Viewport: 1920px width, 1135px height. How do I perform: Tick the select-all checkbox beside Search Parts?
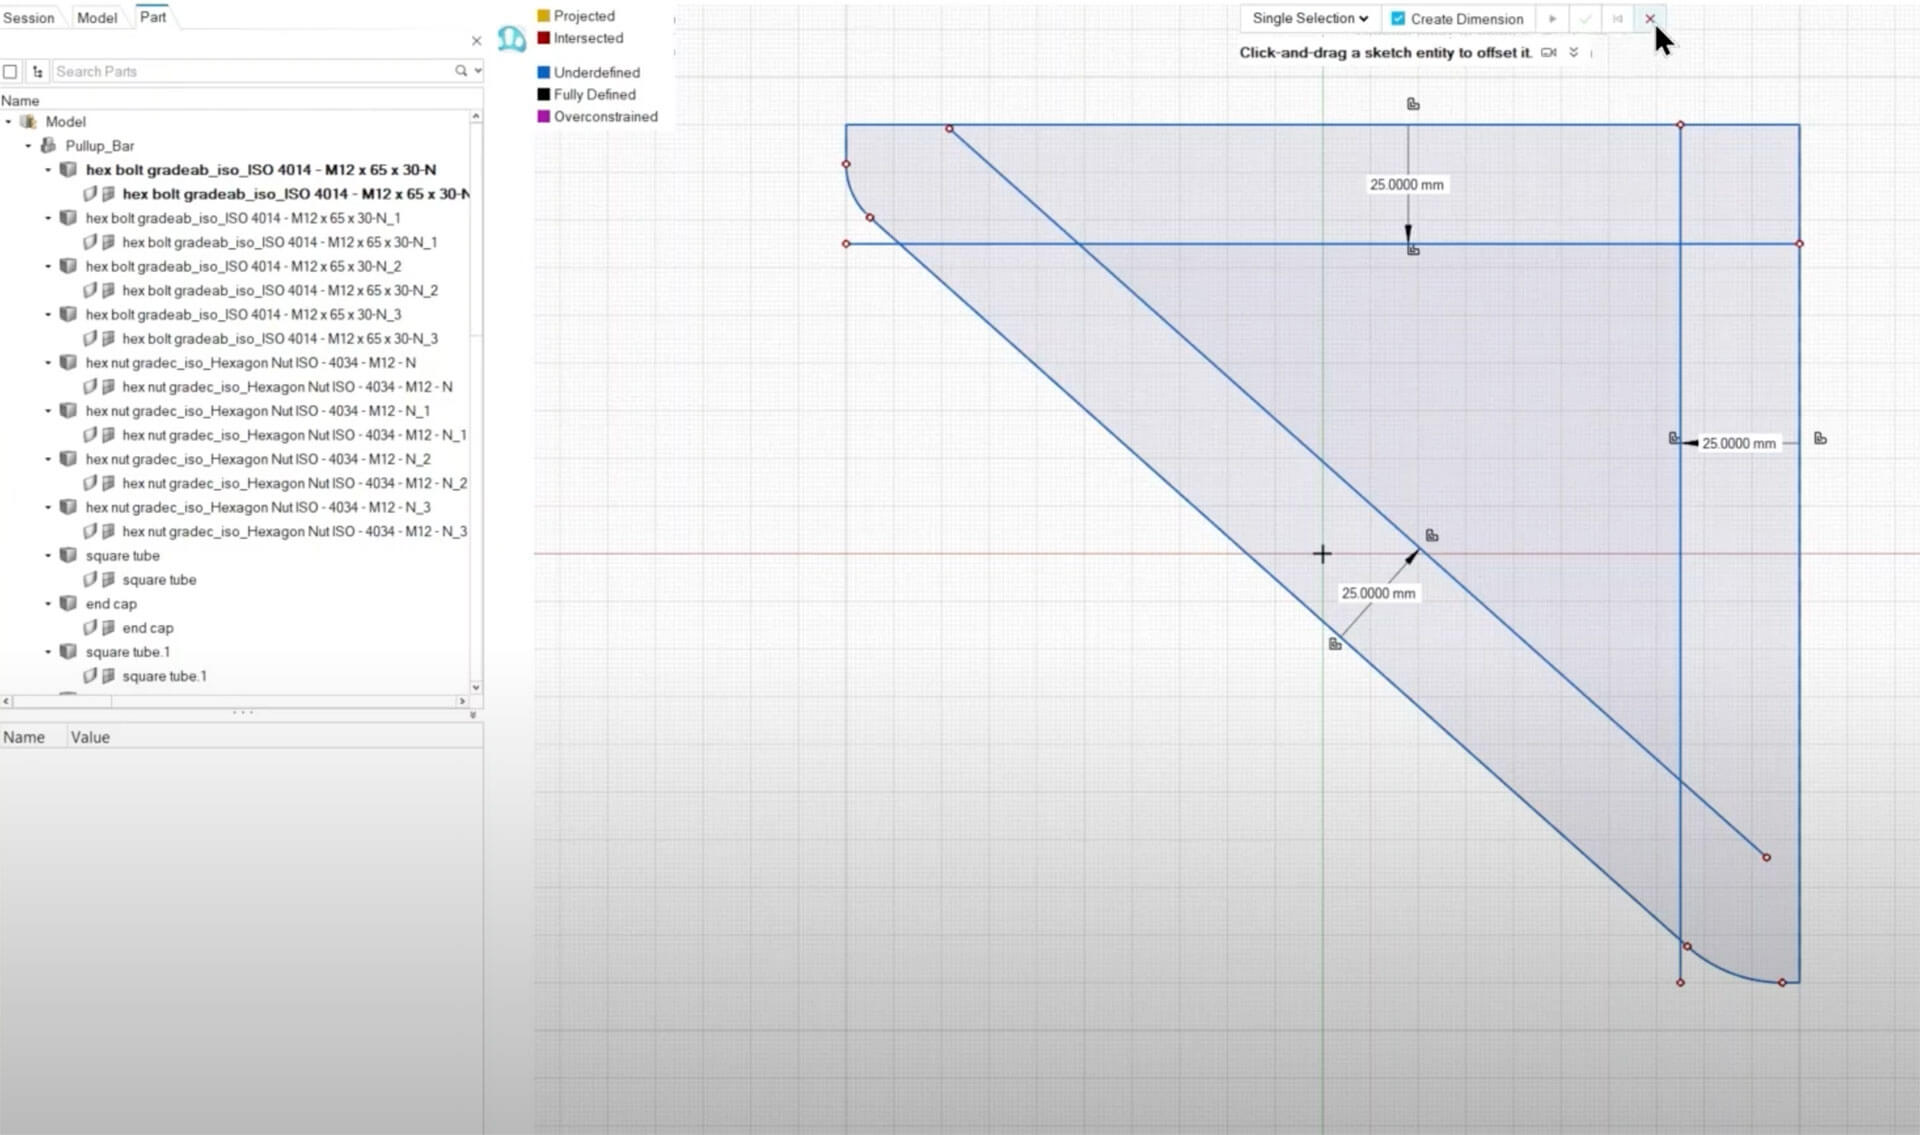pyautogui.click(x=10, y=71)
